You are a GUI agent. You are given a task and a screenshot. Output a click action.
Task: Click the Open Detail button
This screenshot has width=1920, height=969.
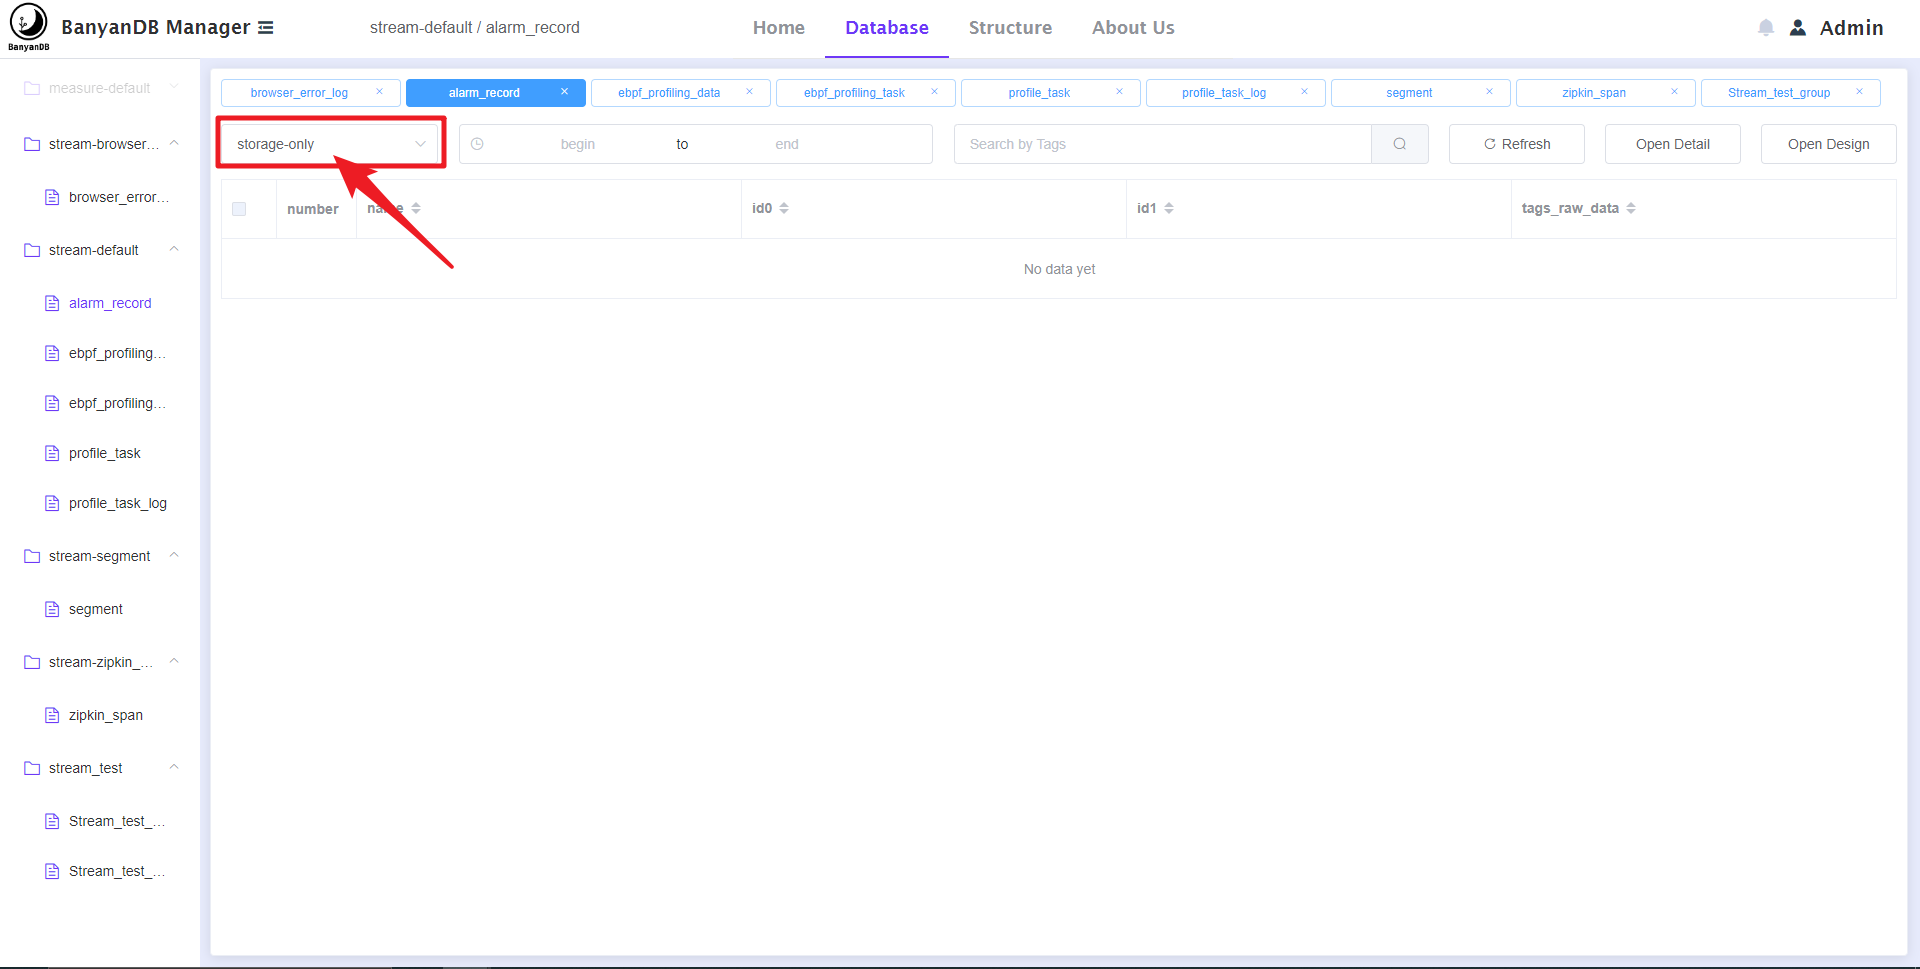[1673, 144]
